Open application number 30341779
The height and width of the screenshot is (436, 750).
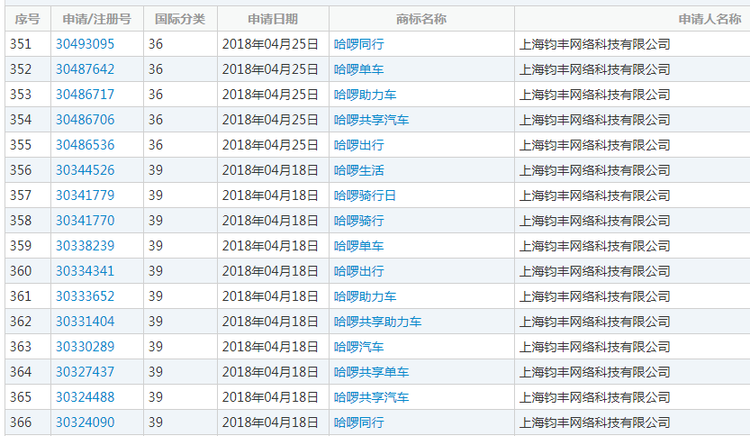(85, 196)
